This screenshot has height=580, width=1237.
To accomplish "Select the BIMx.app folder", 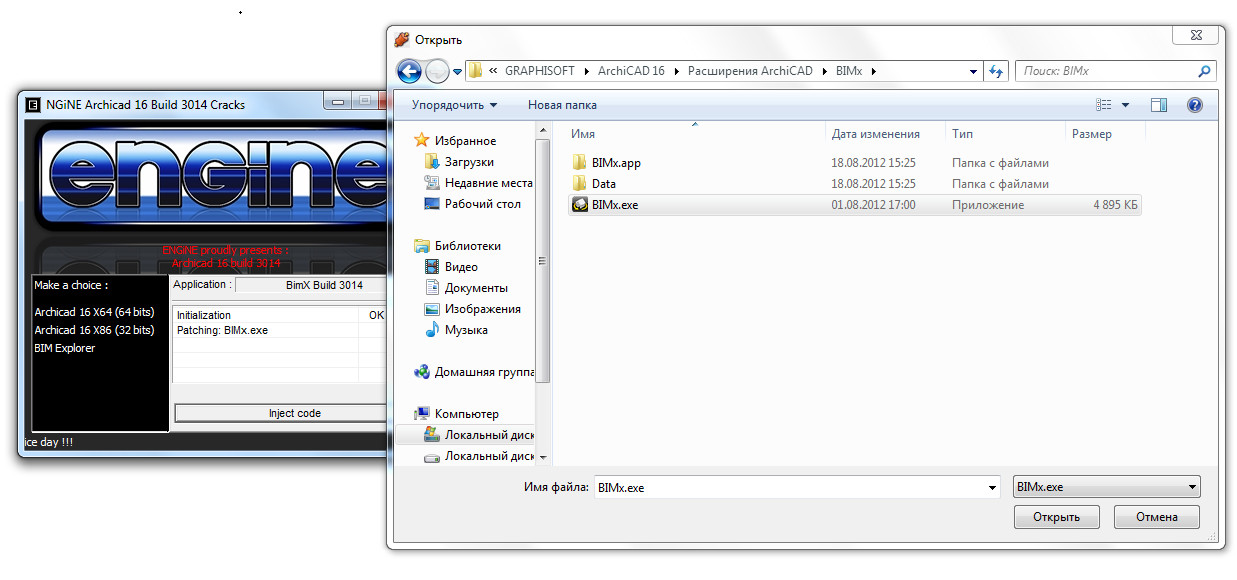I will pos(615,162).
